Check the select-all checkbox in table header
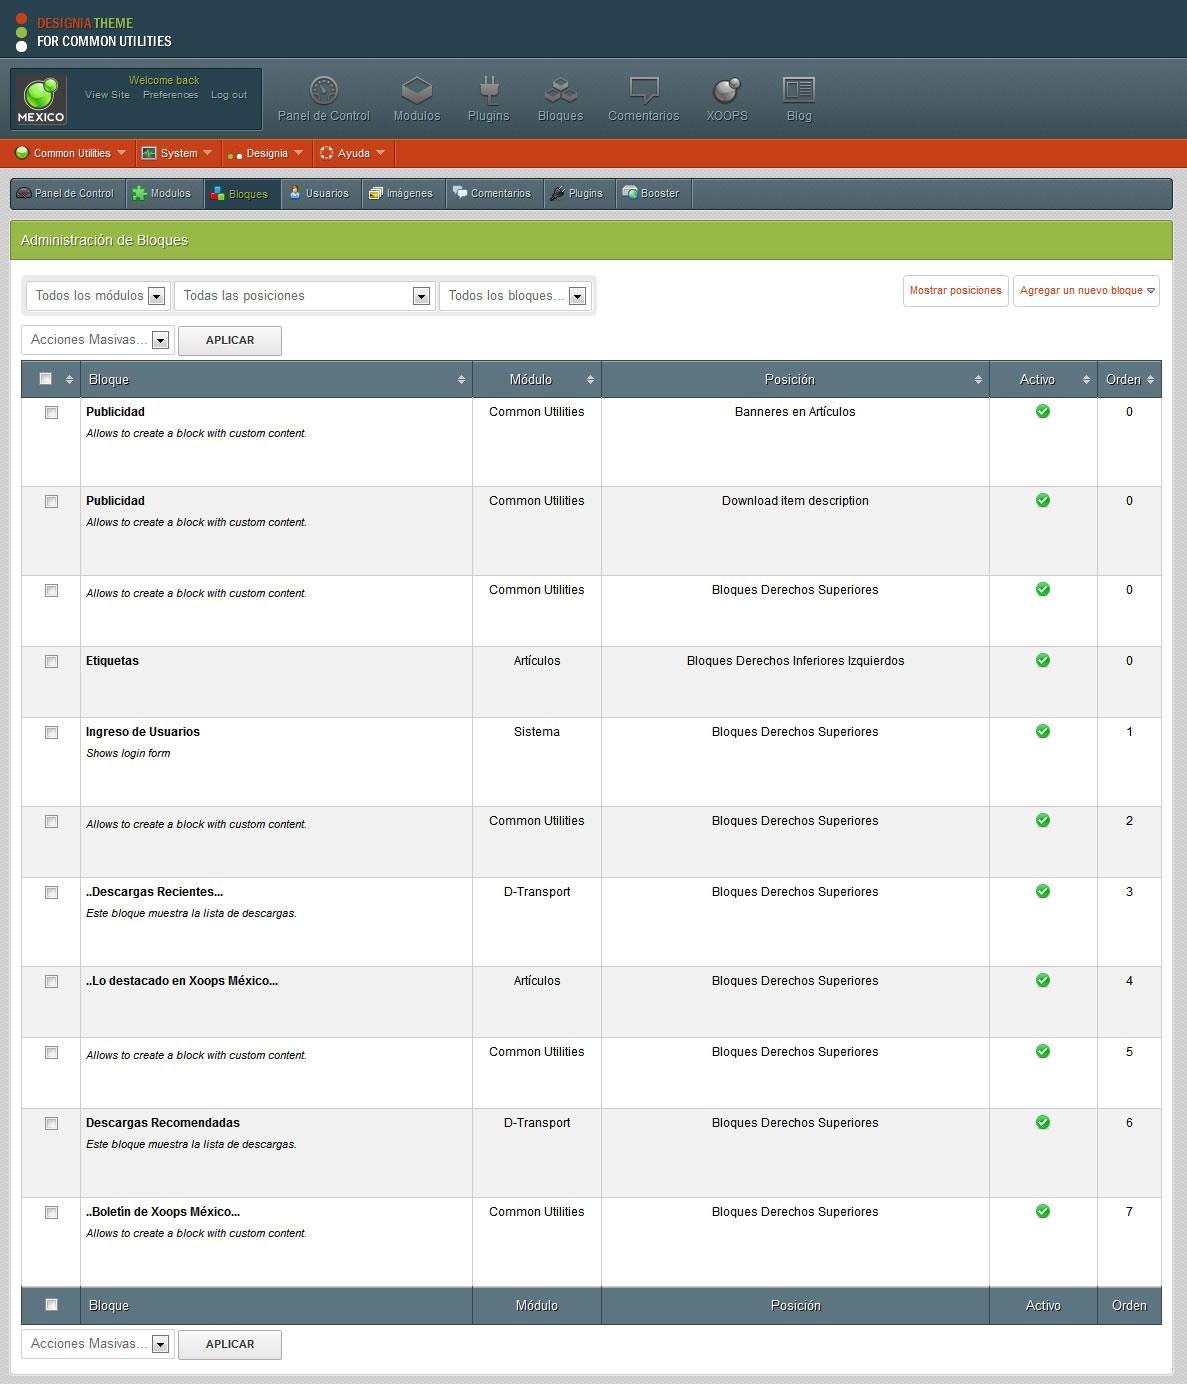Screen dimensions: 1187x1384 click(44, 379)
